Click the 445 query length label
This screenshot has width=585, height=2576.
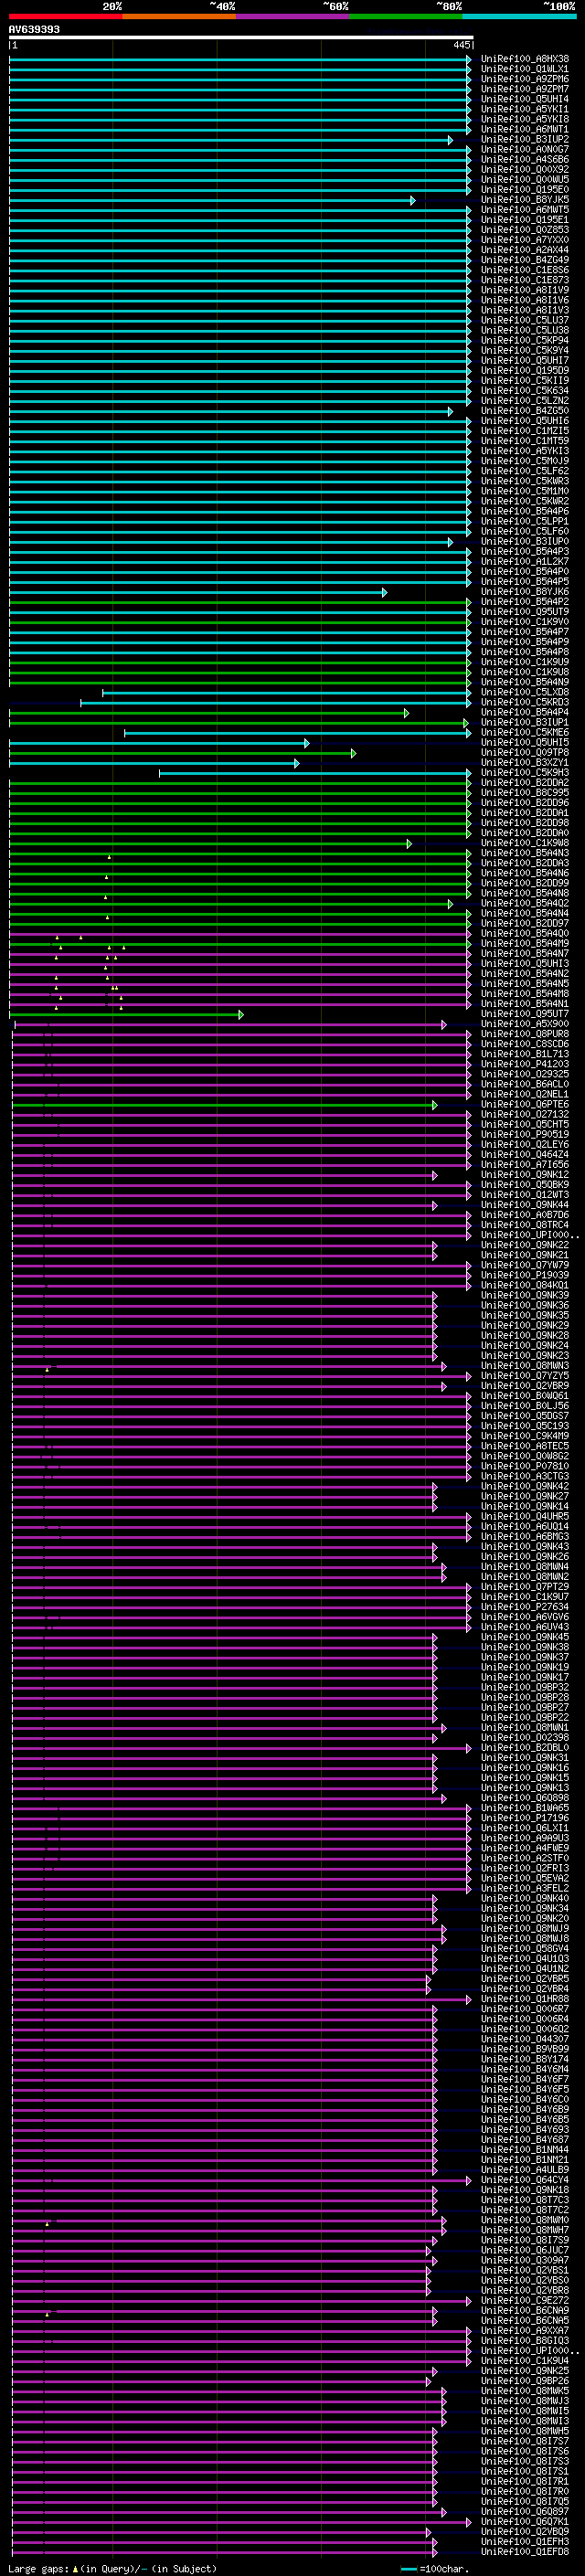tap(461, 45)
